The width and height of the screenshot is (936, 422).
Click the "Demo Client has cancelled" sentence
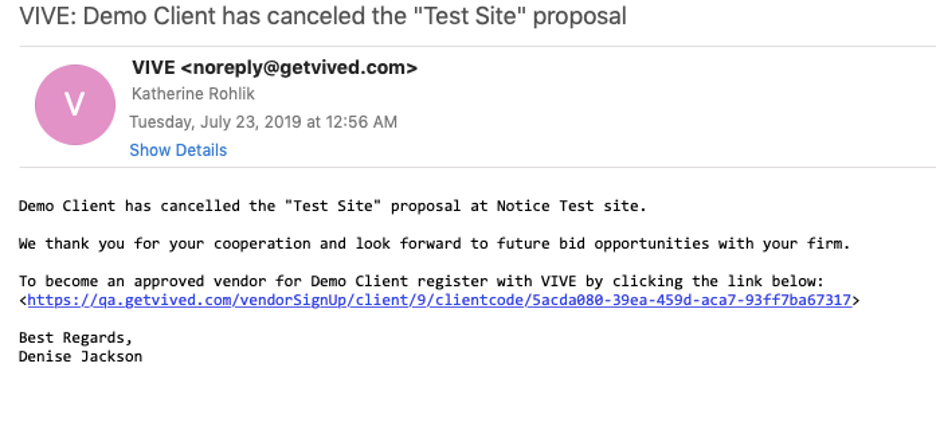pyautogui.click(x=333, y=207)
